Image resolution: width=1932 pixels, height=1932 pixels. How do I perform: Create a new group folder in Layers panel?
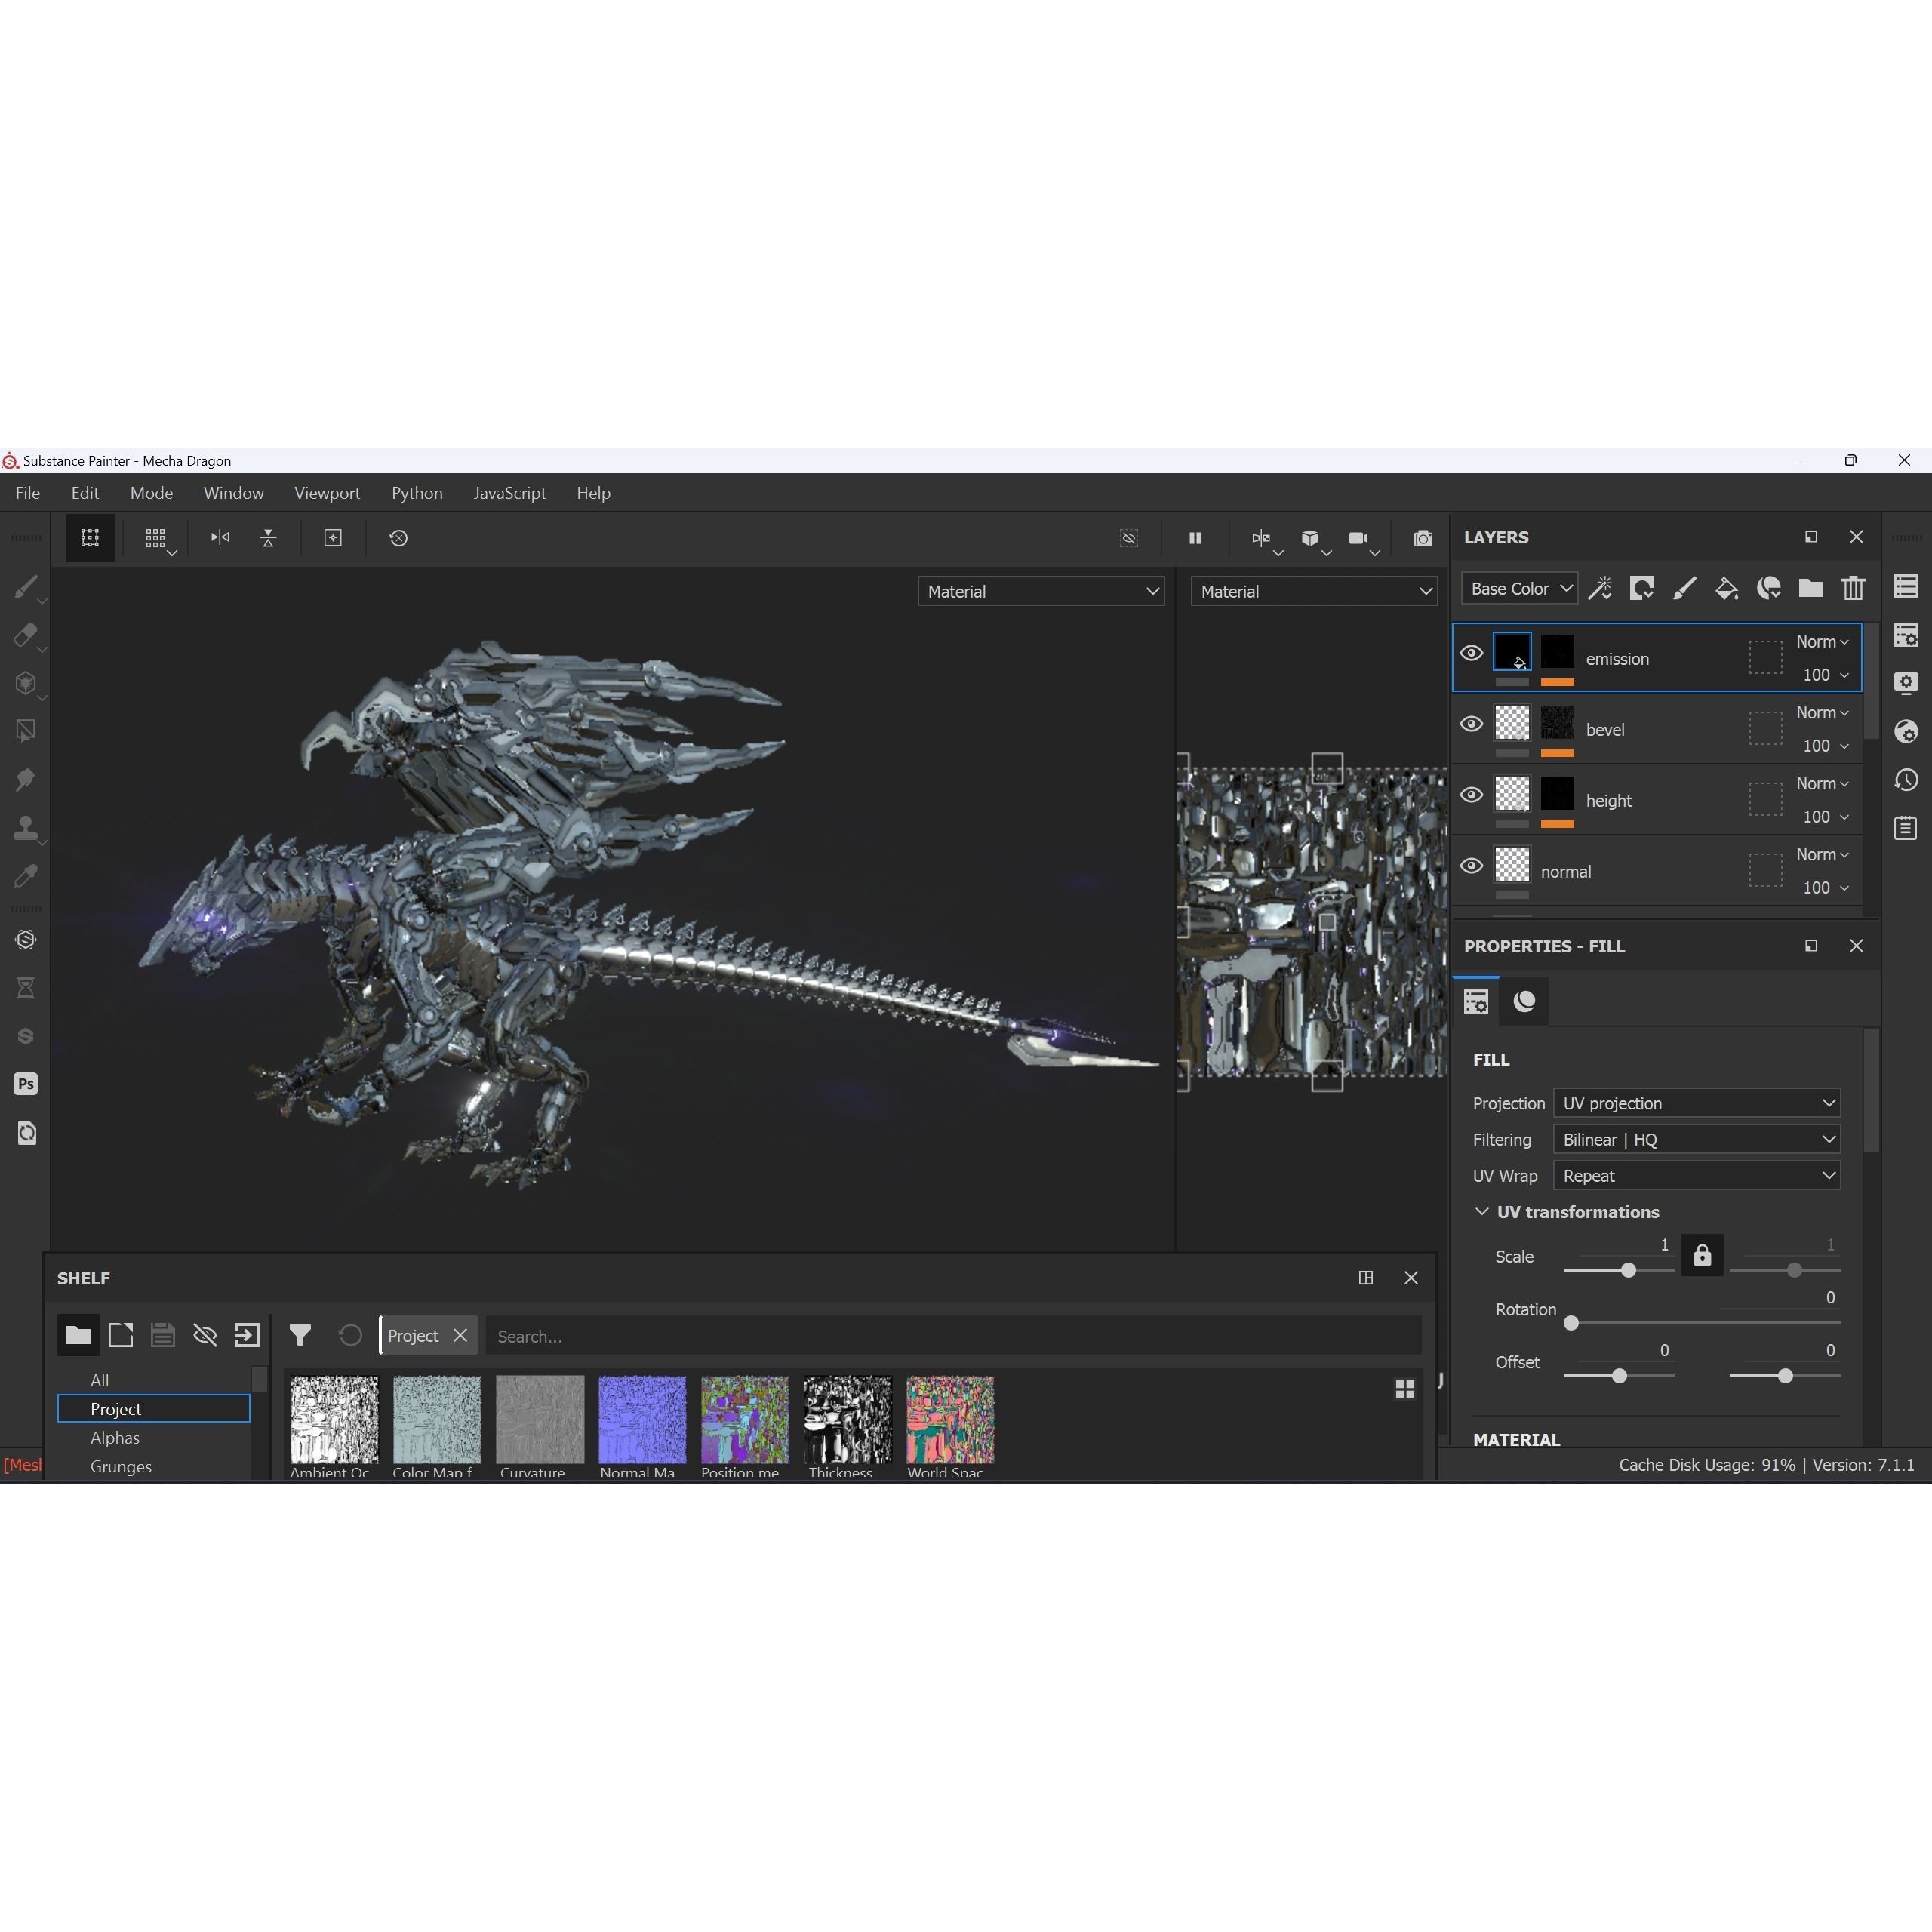(x=1810, y=589)
